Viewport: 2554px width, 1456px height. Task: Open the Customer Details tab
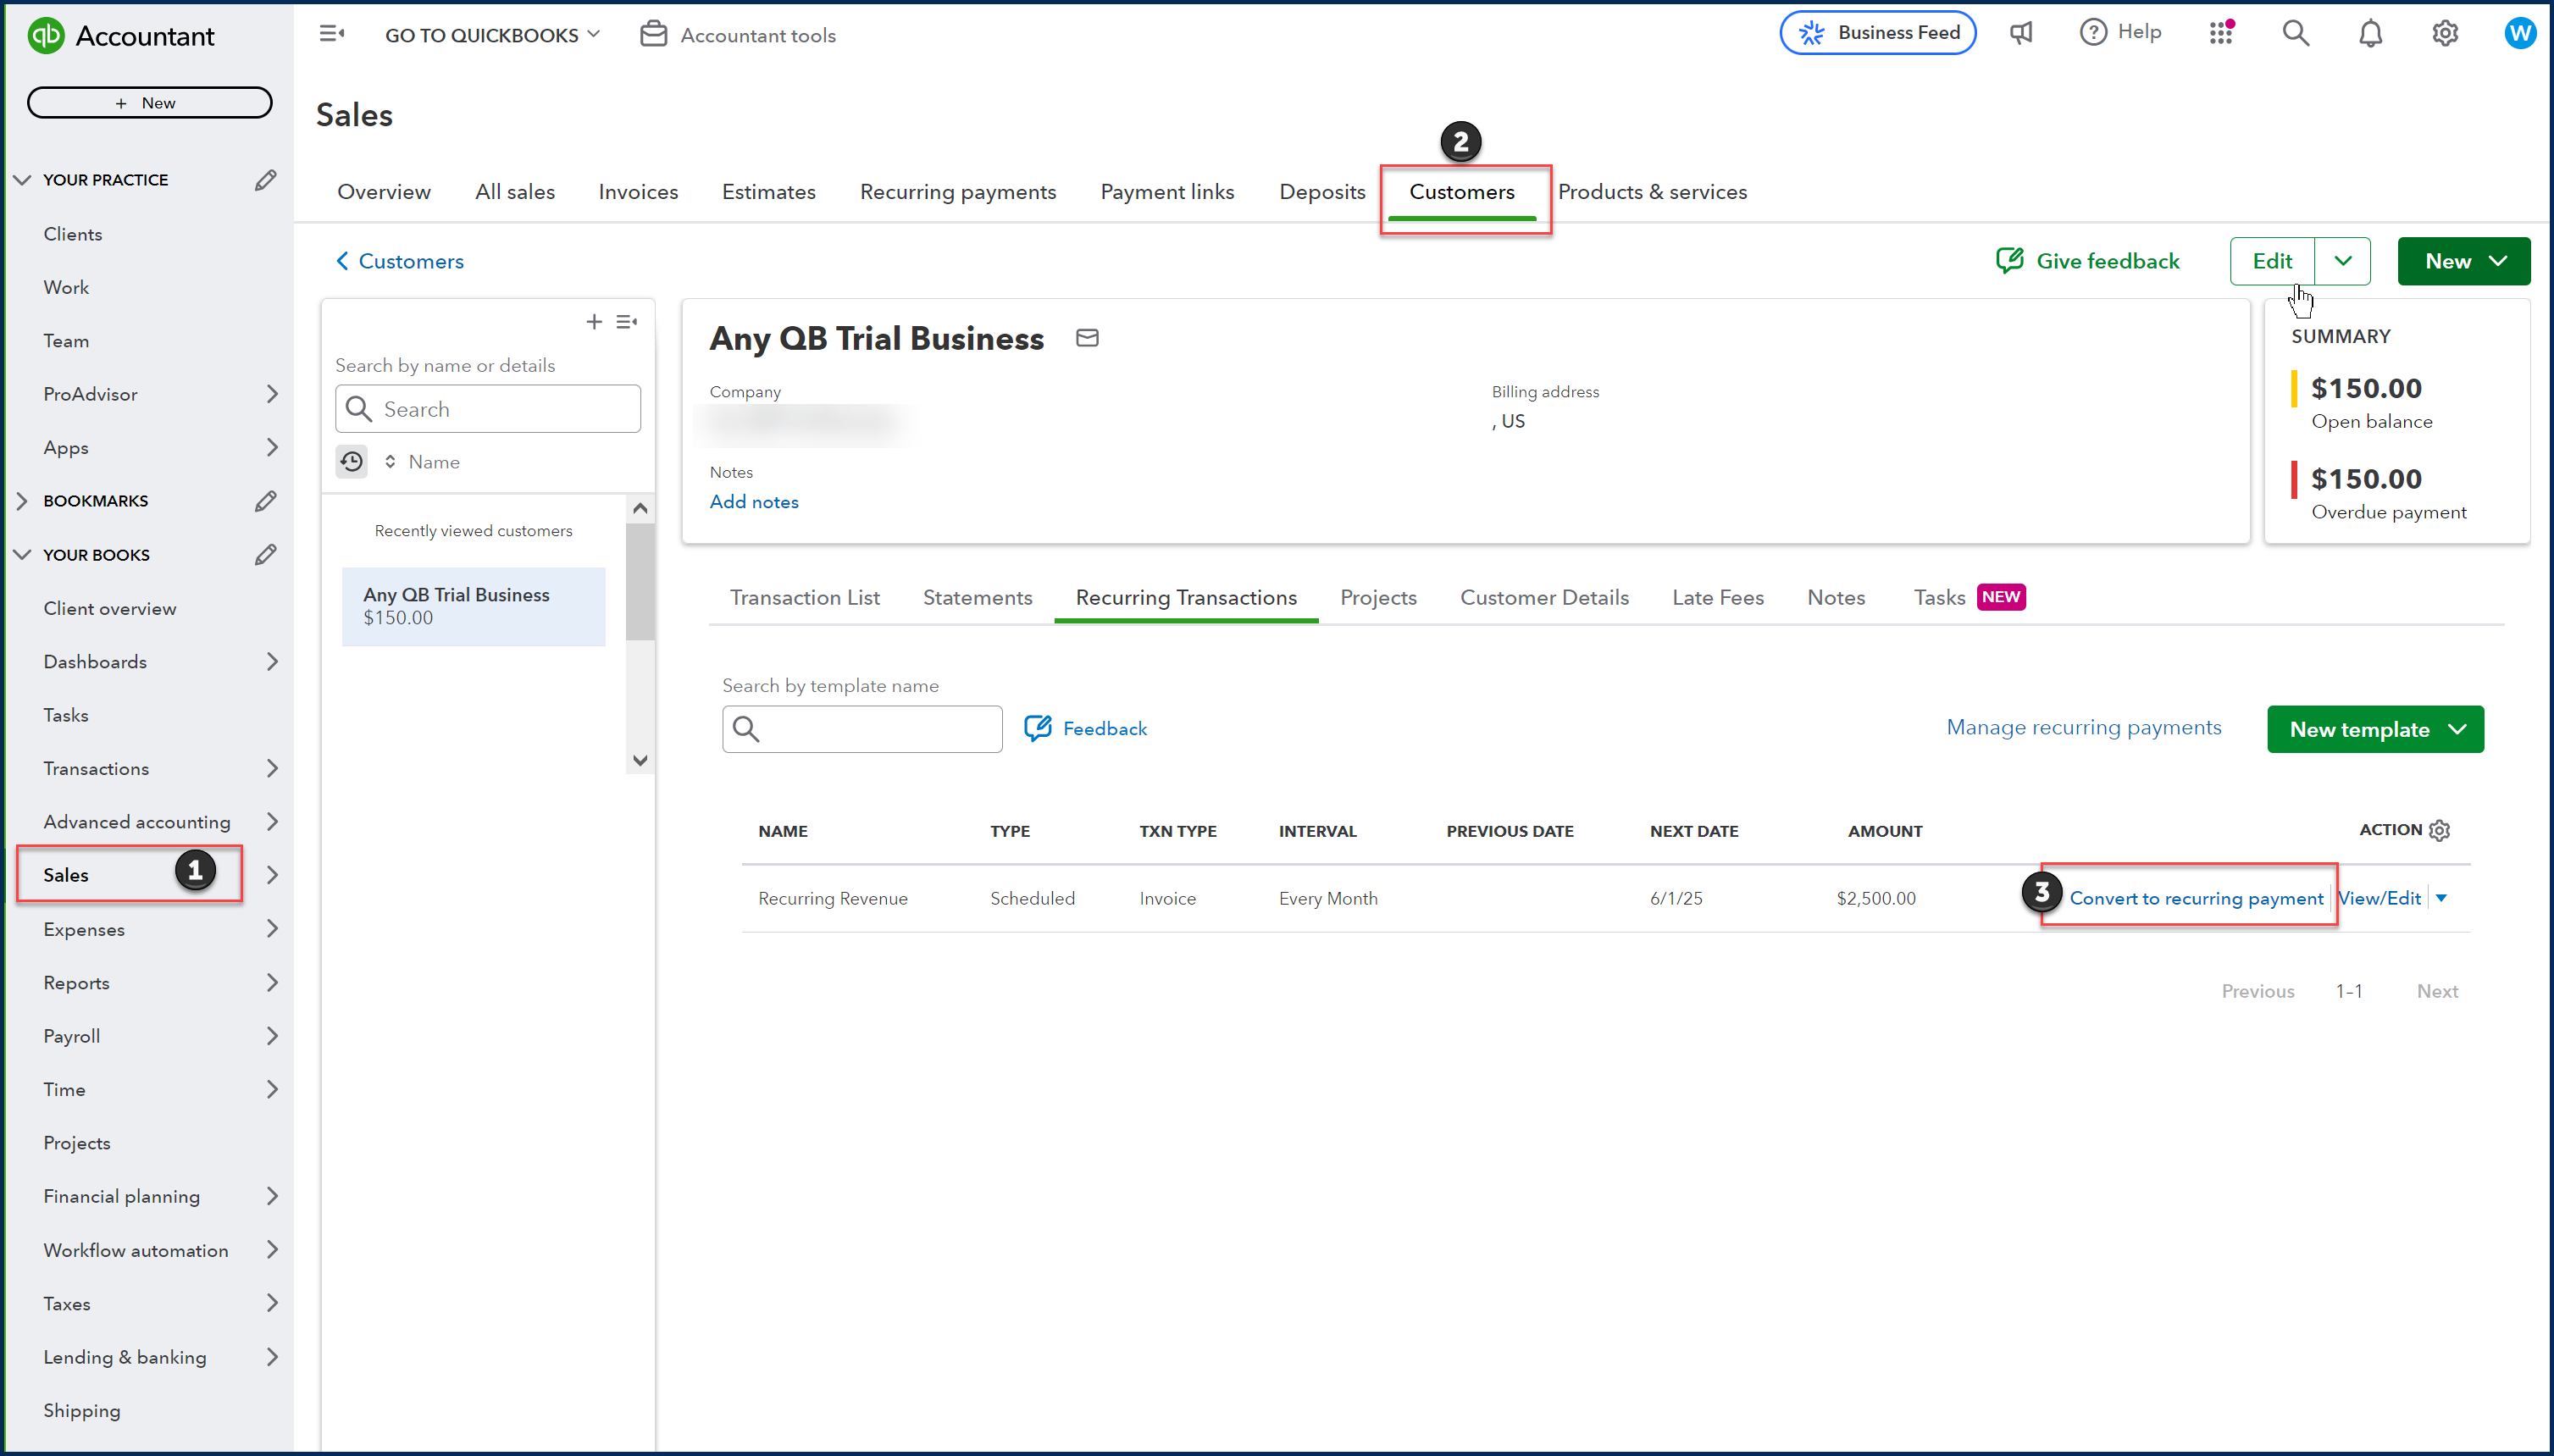(x=1544, y=597)
